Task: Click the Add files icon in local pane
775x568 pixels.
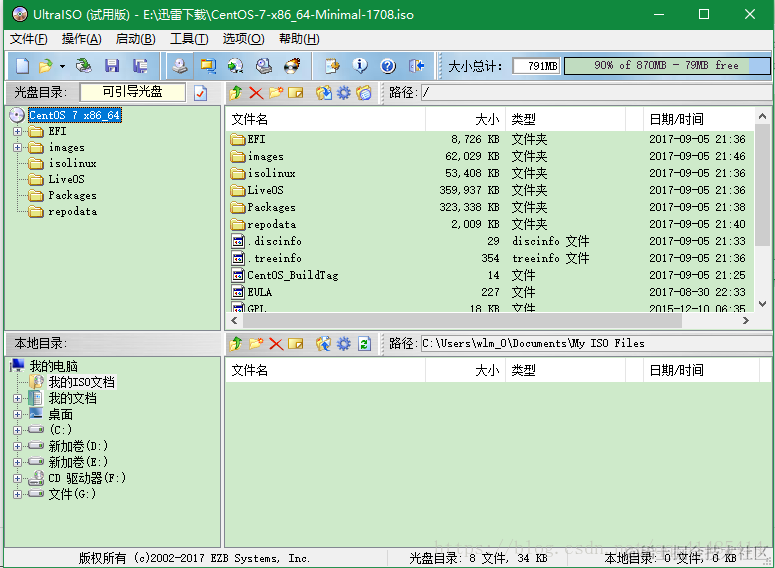Action: pyautogui.click(x=324, y=344)
